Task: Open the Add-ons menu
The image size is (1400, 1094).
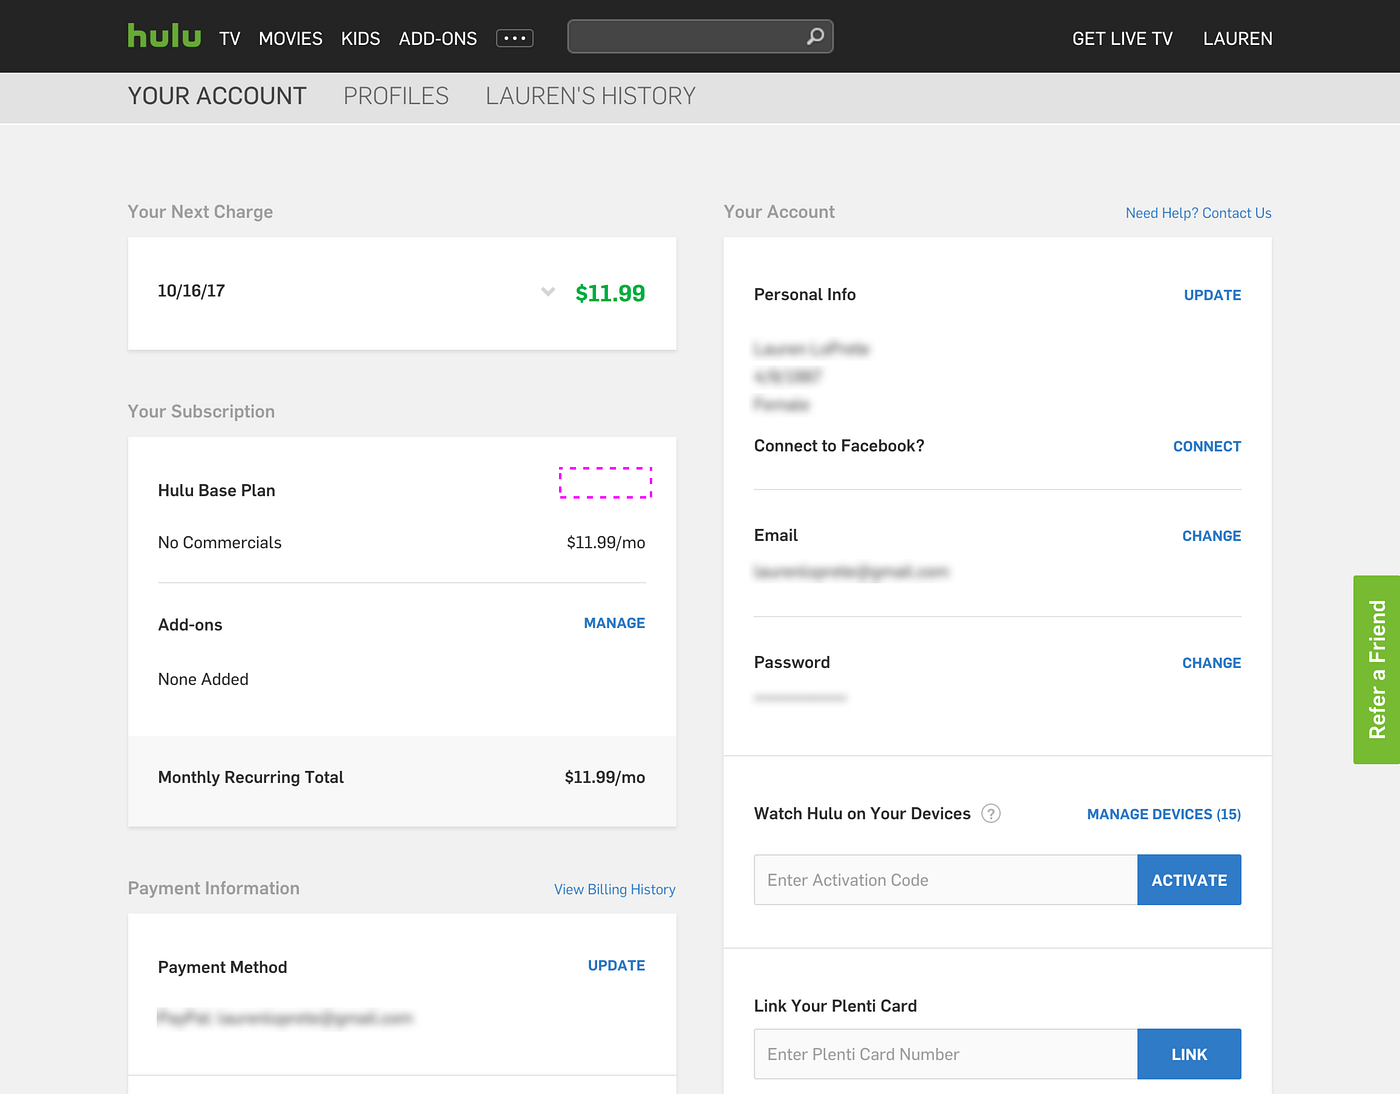Action: 438,38
